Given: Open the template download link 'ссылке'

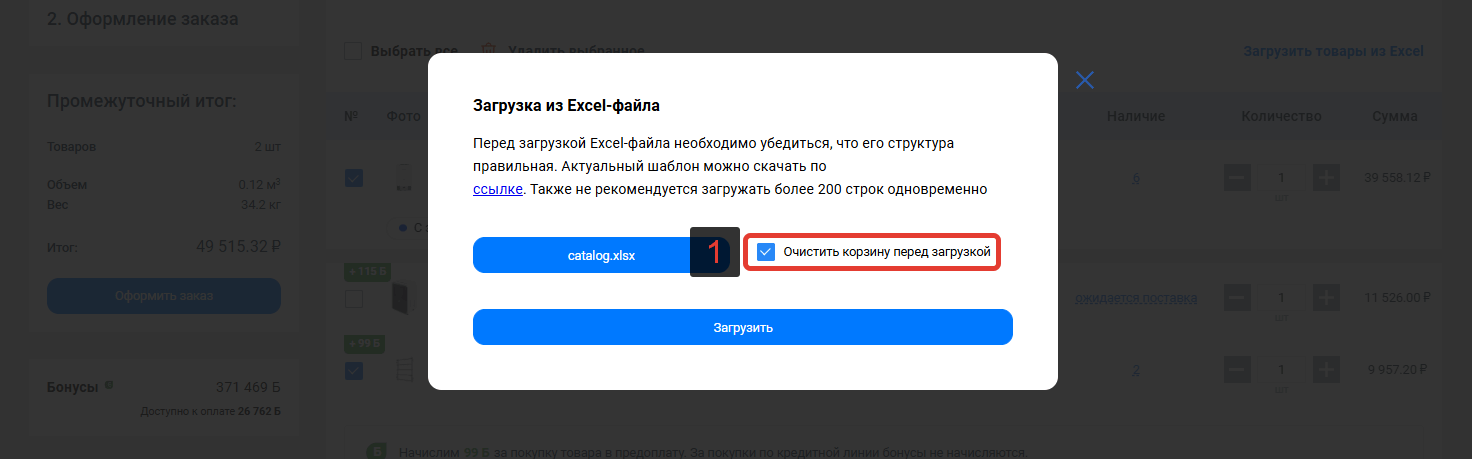Looking at the screenshot, I should (497, 189).
